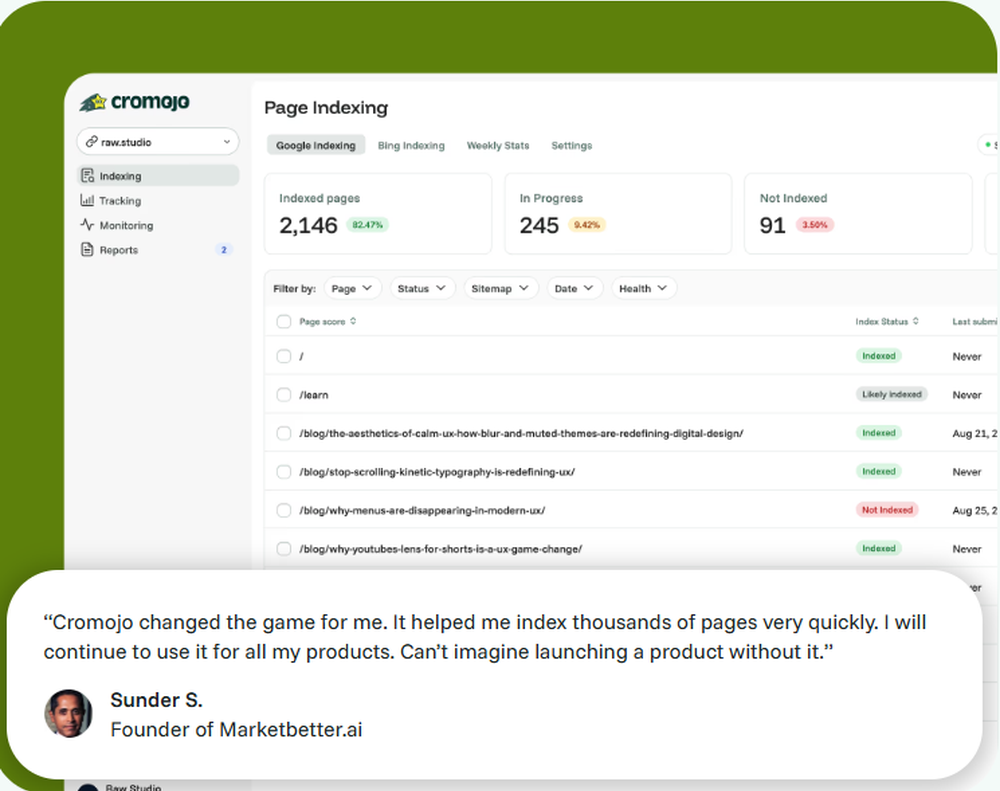Click the 82.47% green badge
This screenshot has height=791, width=1000.
click(x=367, y=225)
